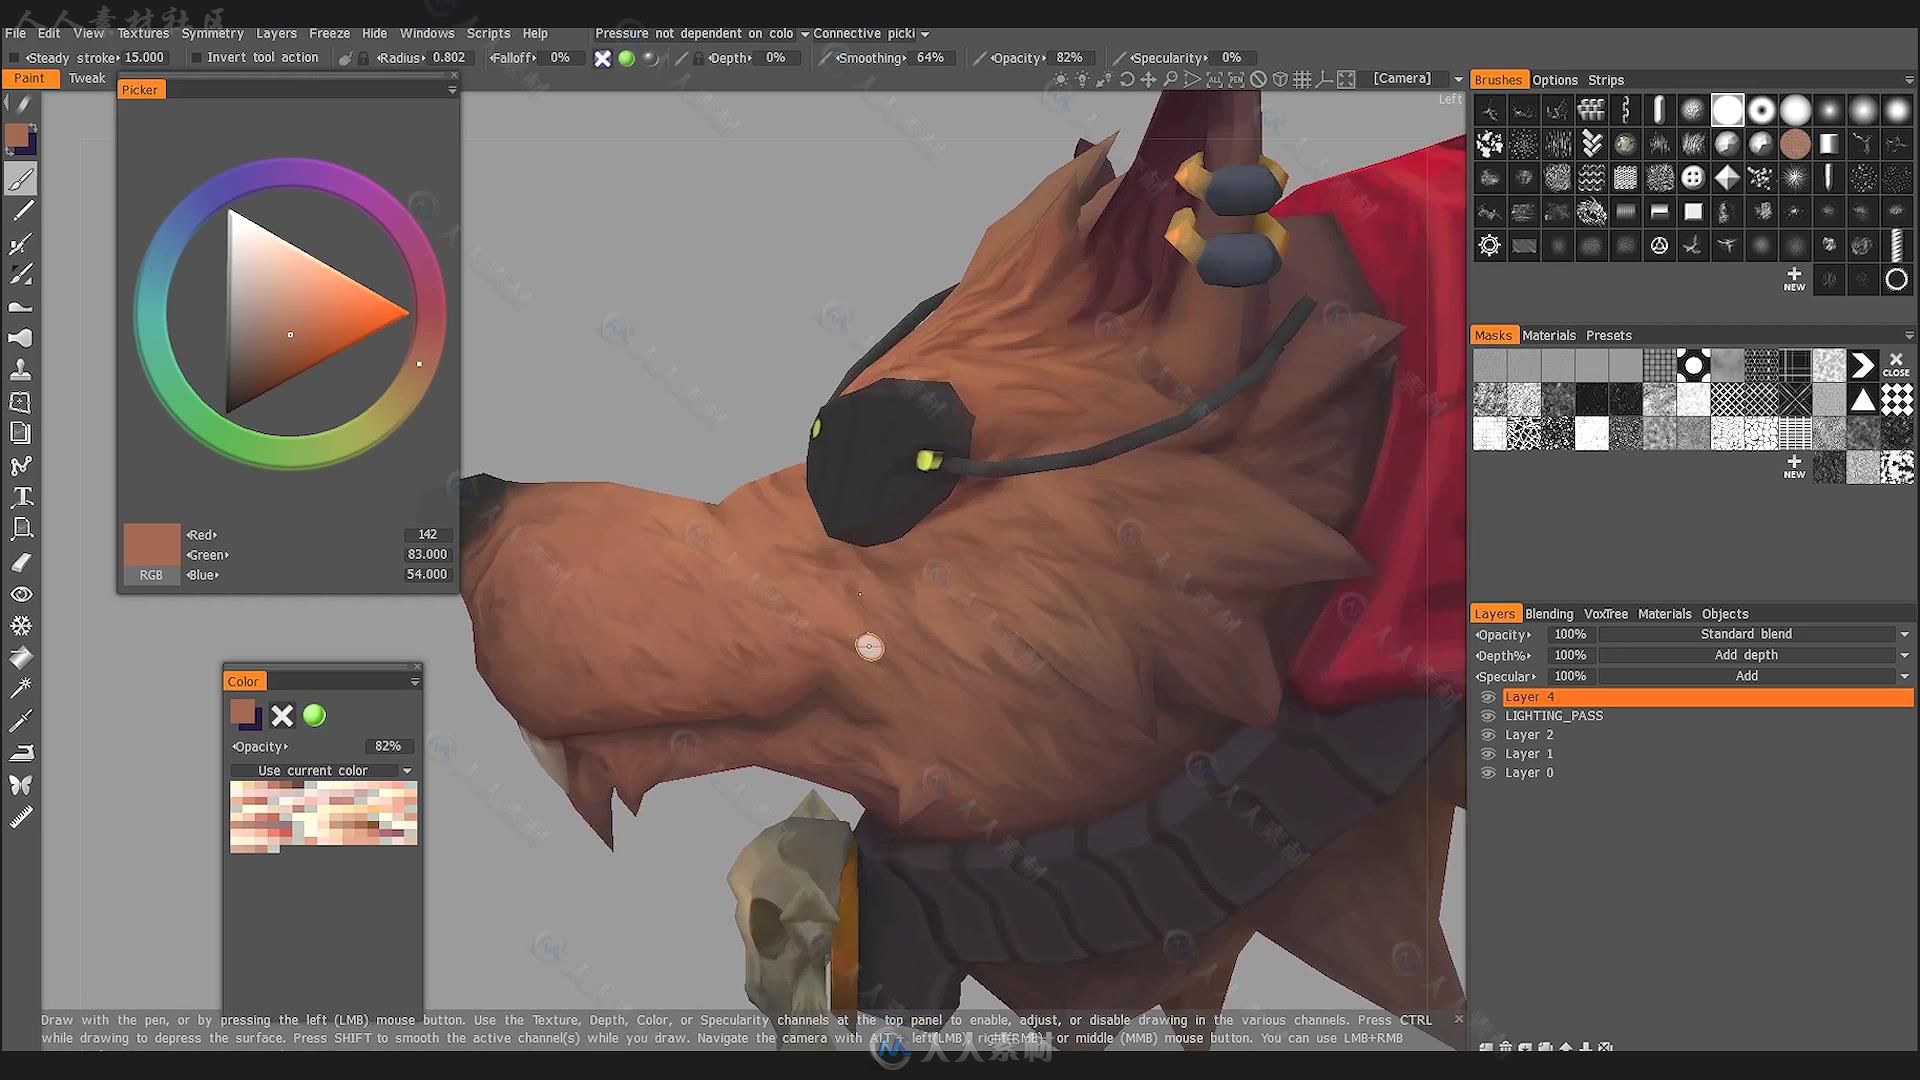The image size is (1920, 1080).
Task: Toggle visibility of Layer 0
Action: (x=1488, y=773)
